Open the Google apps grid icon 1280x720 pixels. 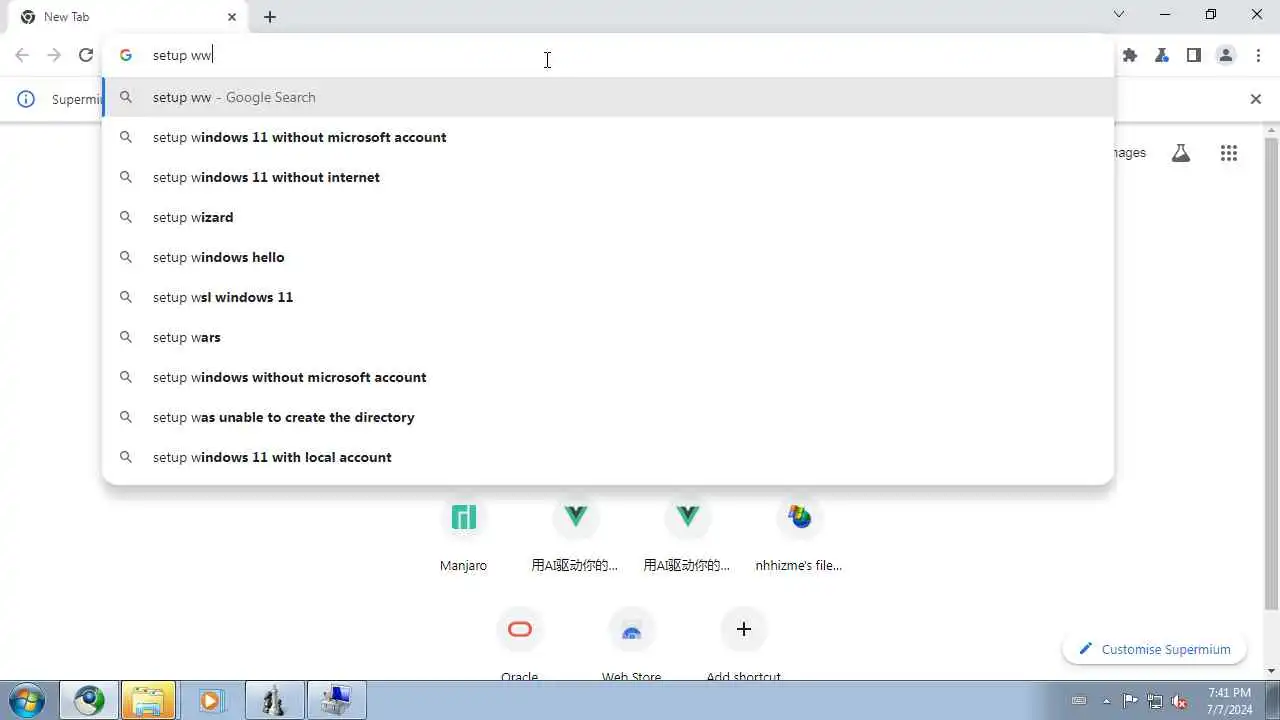pos(1229,153)
